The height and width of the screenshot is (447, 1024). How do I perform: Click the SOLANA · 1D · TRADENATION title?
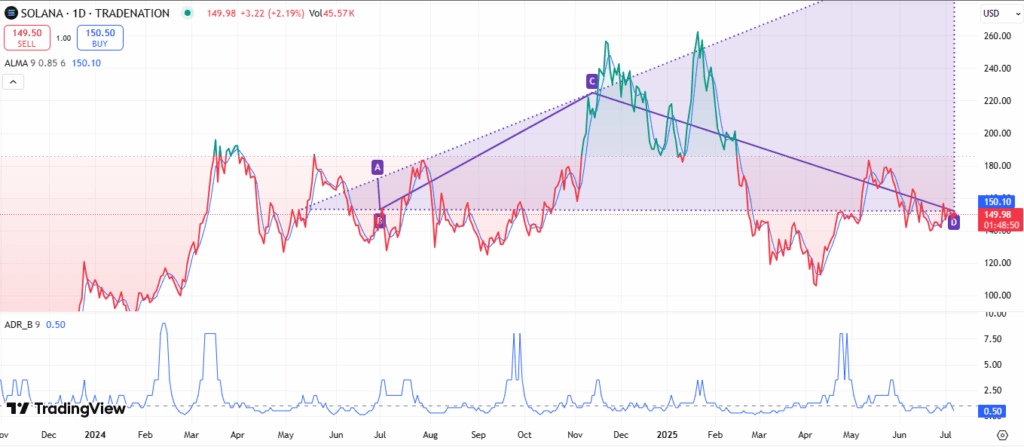click(x=91, y=13)
